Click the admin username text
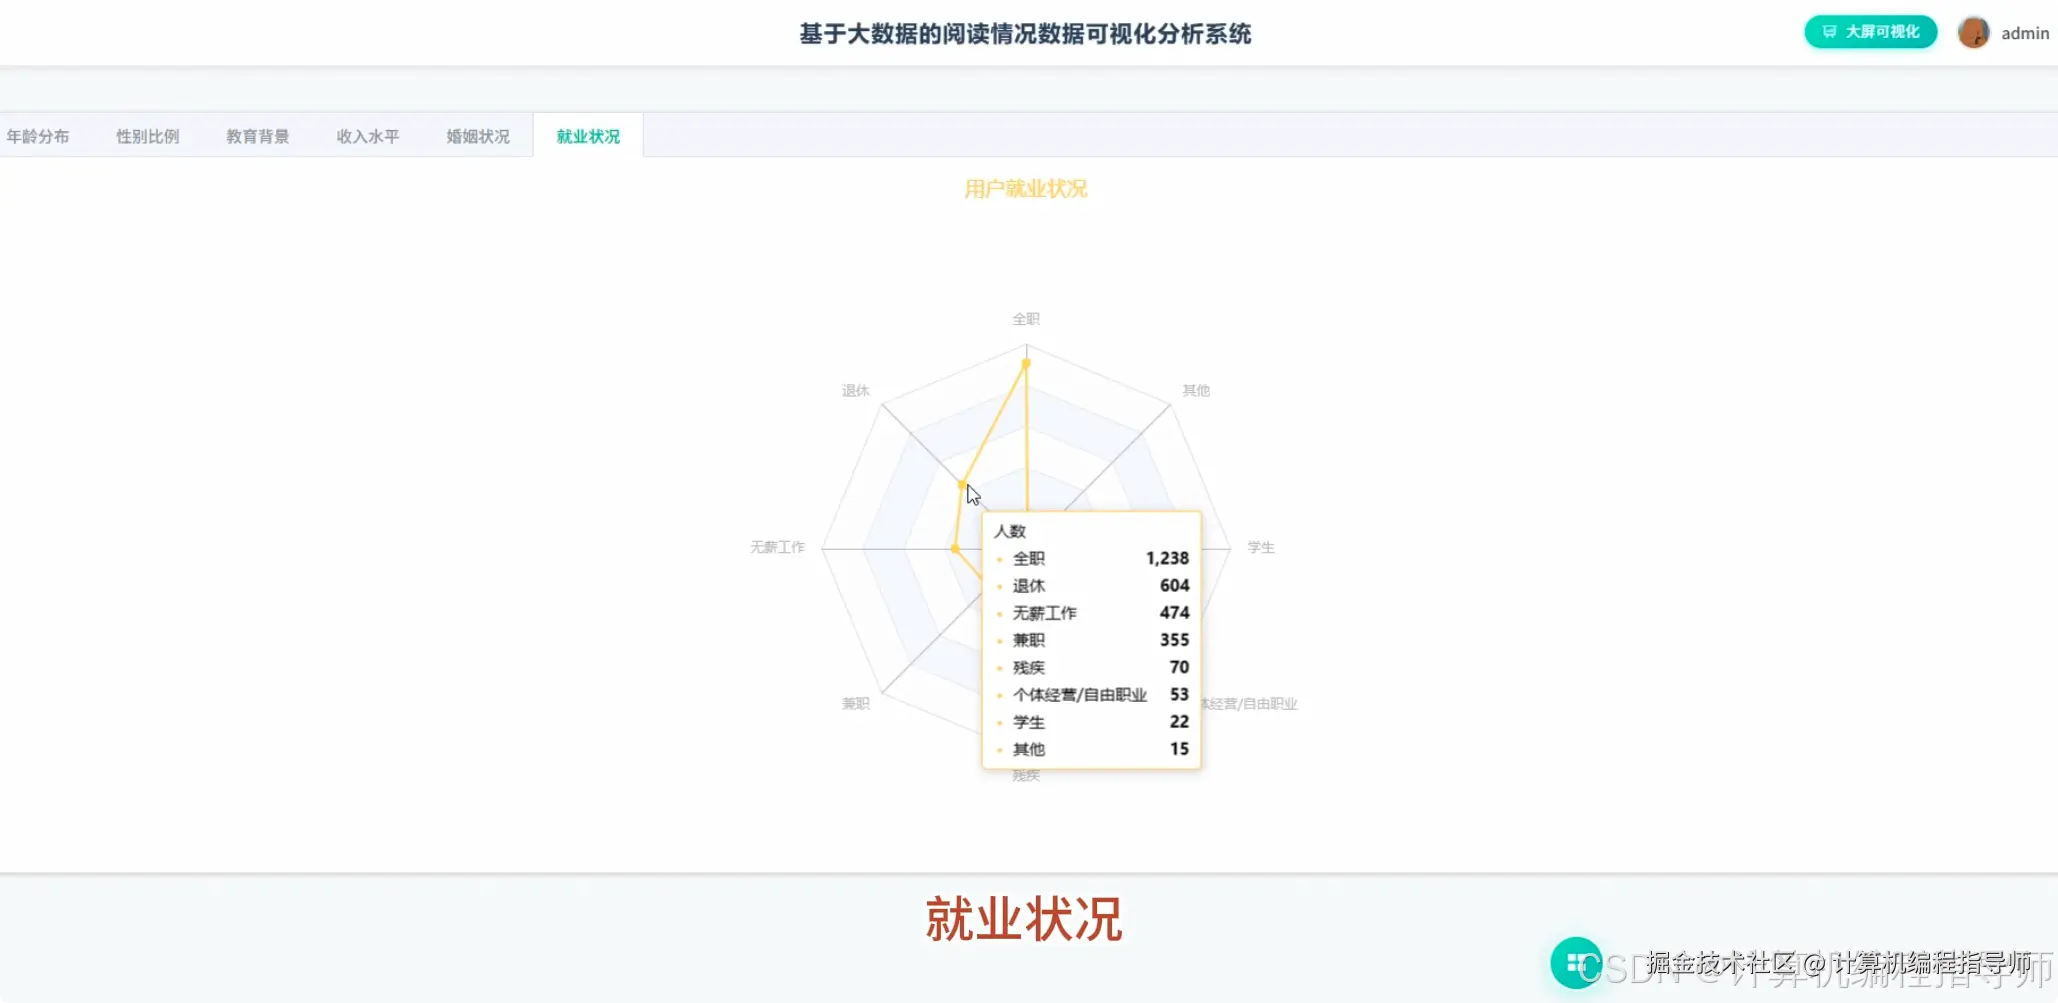 [x=2024, y=32]
